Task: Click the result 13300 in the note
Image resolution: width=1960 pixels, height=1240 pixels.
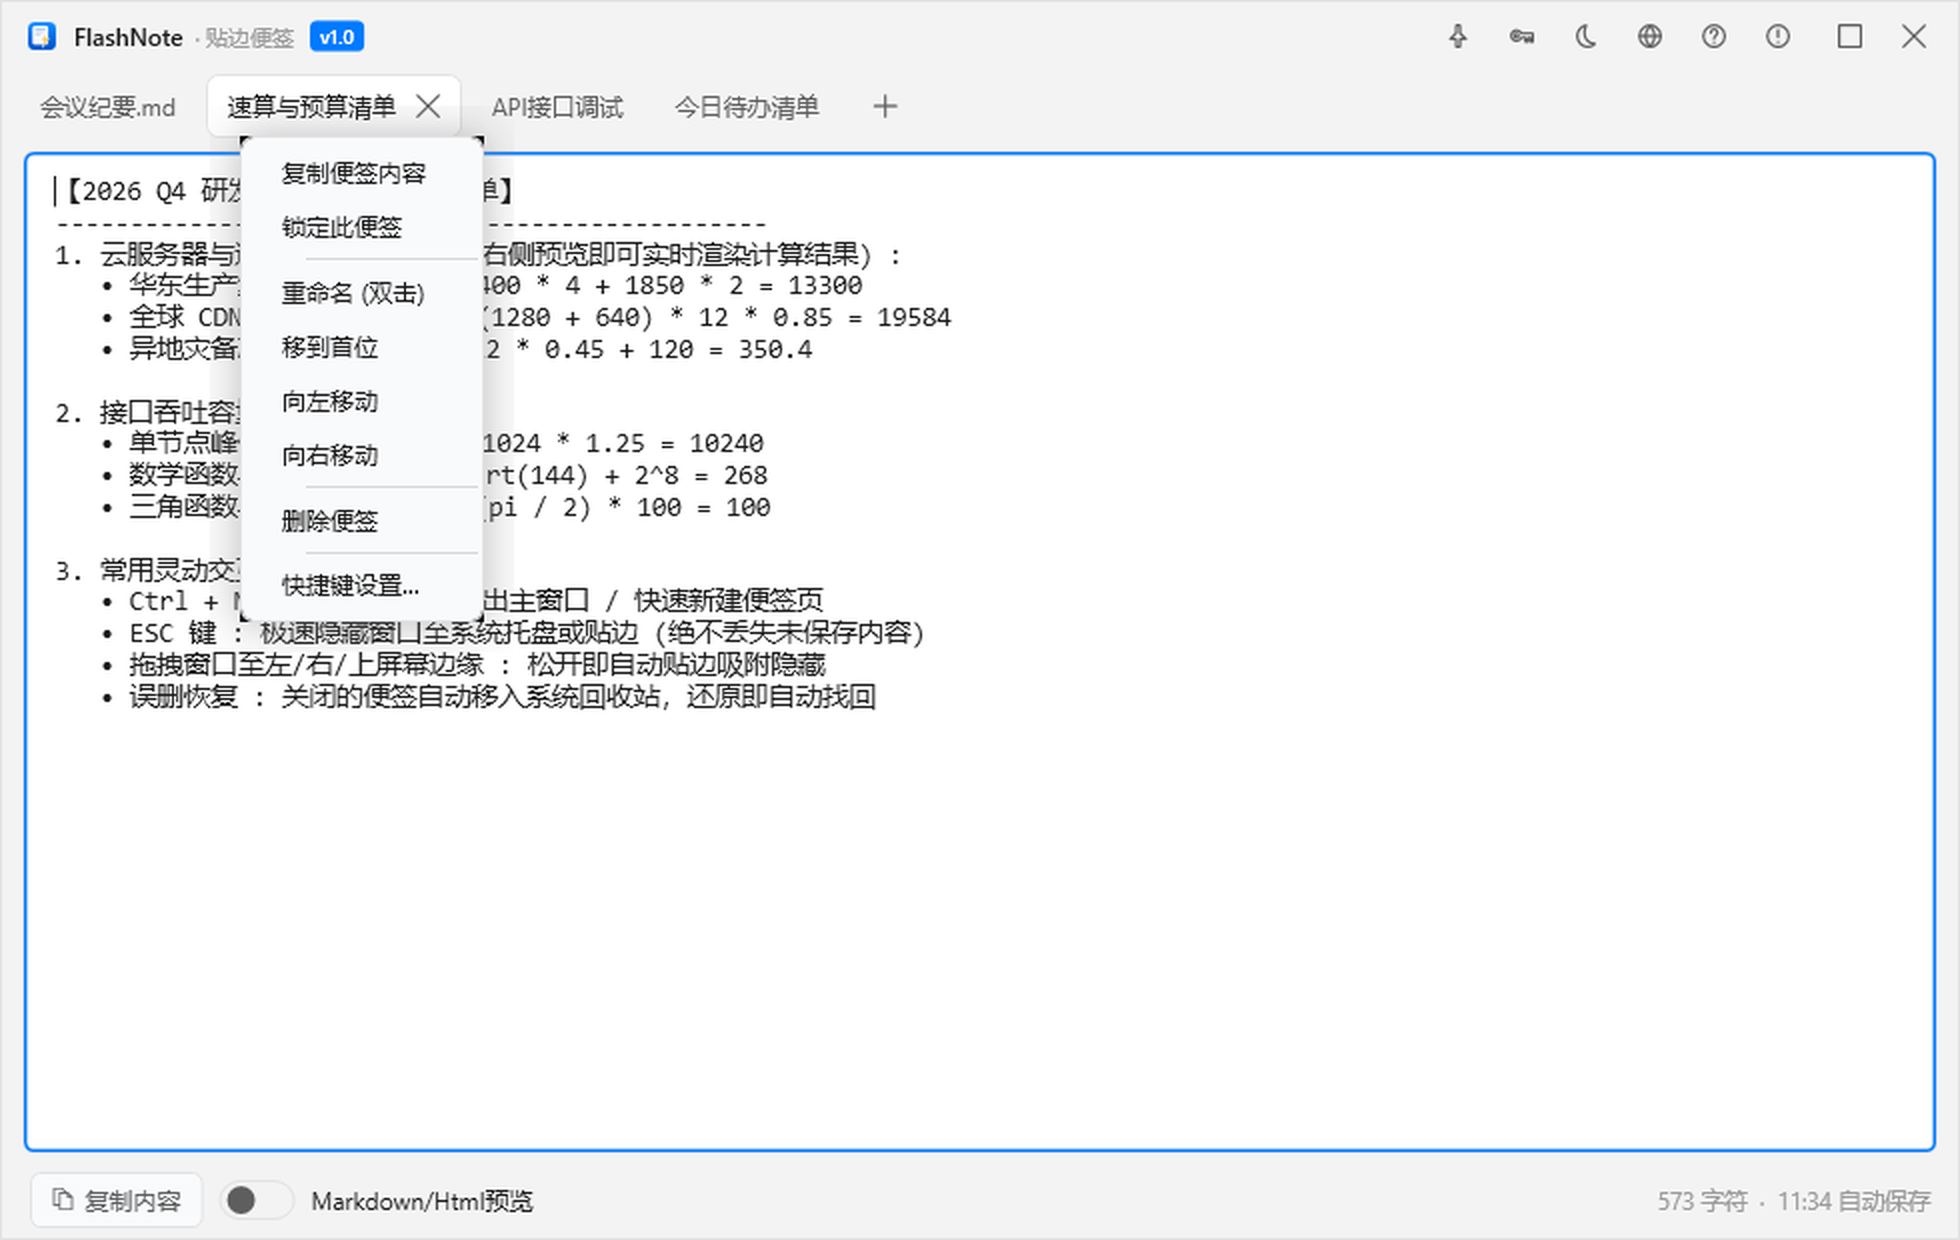Action: pyautogui.click(x=825, y=286)
